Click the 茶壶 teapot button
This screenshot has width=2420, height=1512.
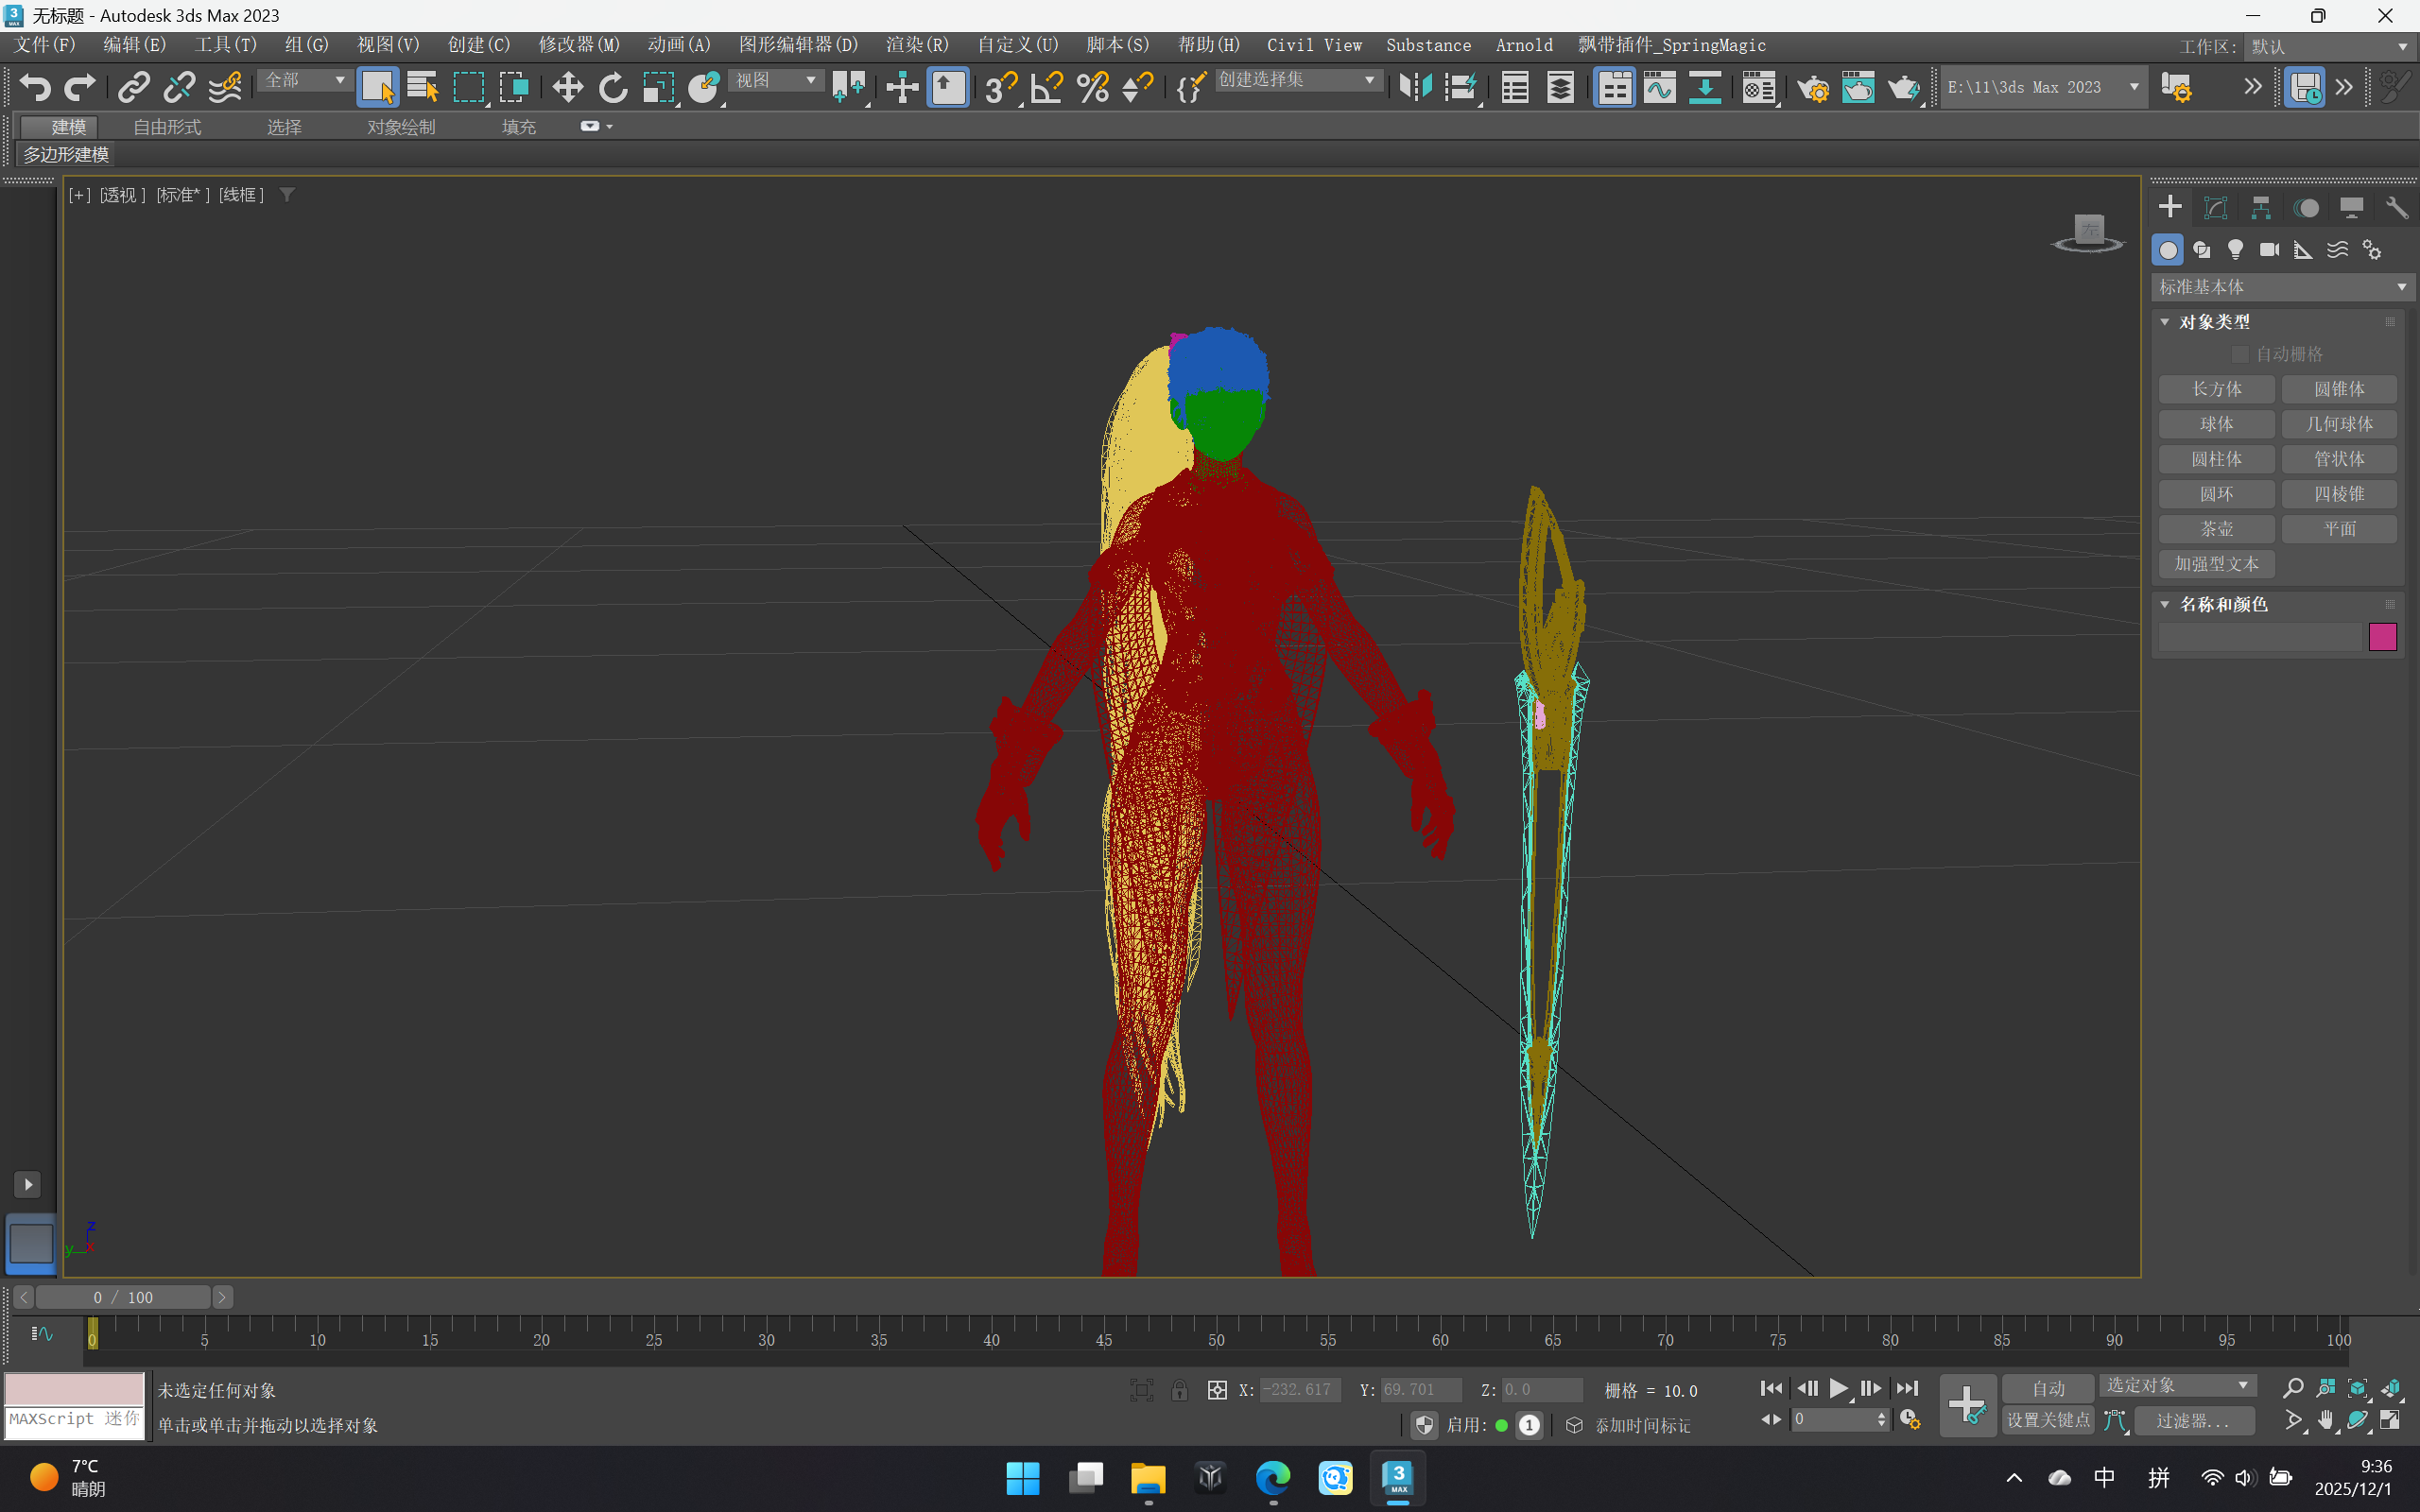2216,529
